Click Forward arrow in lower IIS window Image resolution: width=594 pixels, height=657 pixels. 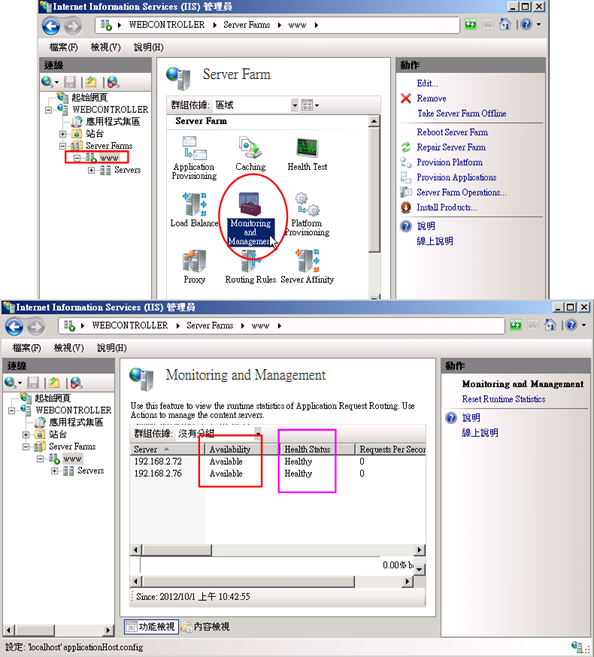click(36, 326)
